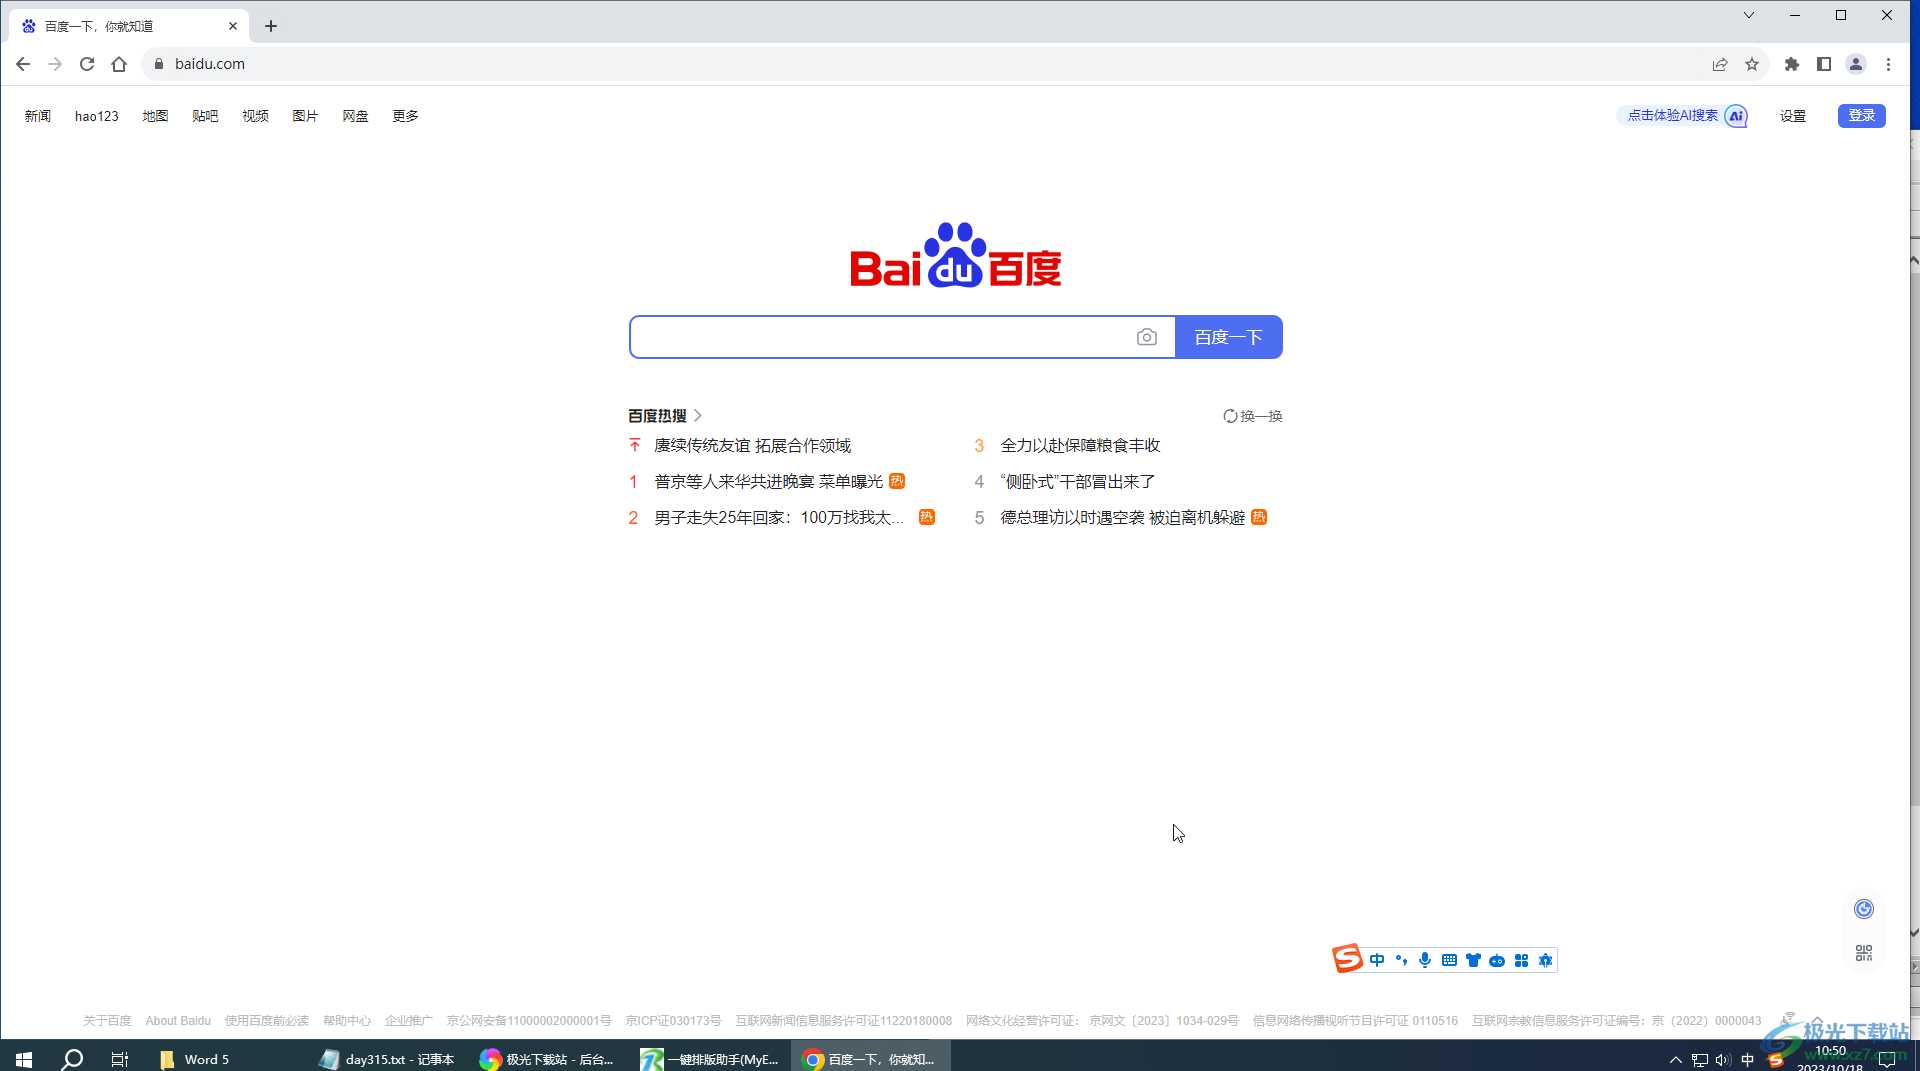Open the Sogou toolbox grid icon
The width and height of the screenshot is (1920, 1071).
point(1521,960)
